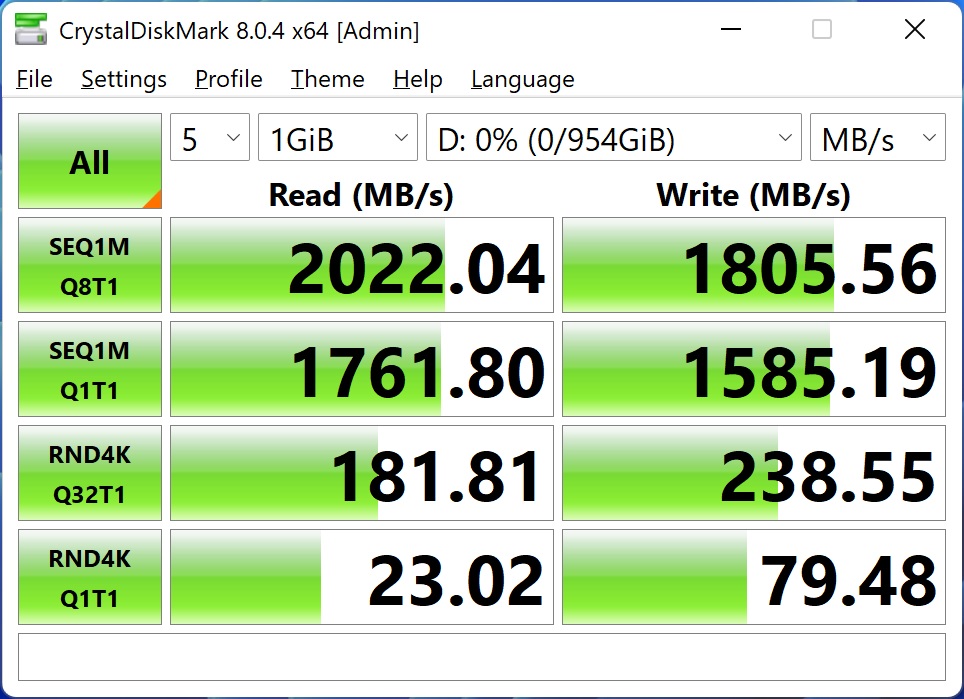This screenshot has height=699, width=964.
Task: Open the Language menu
Action: pos(523,79)
